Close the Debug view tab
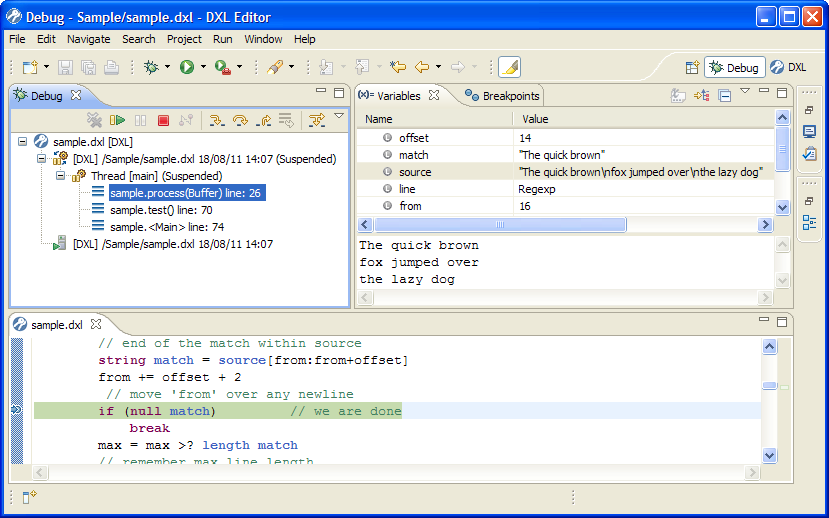Viewport: 829px width, 518px height. point(76,95)
